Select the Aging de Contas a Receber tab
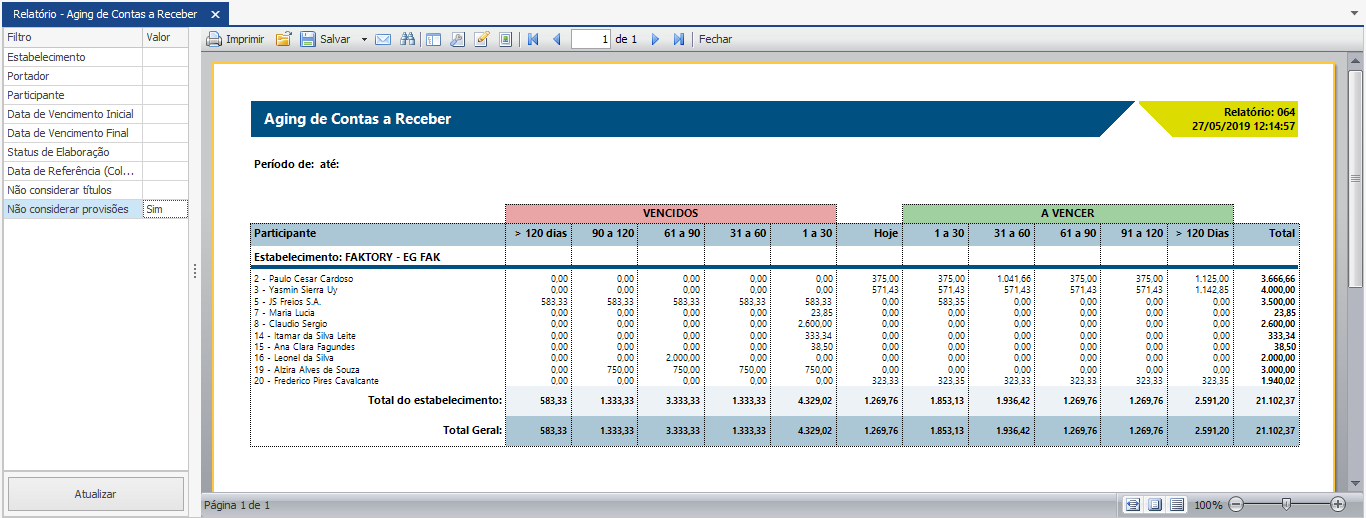This screenshot has height=518, width=1366. click(105, 13)
